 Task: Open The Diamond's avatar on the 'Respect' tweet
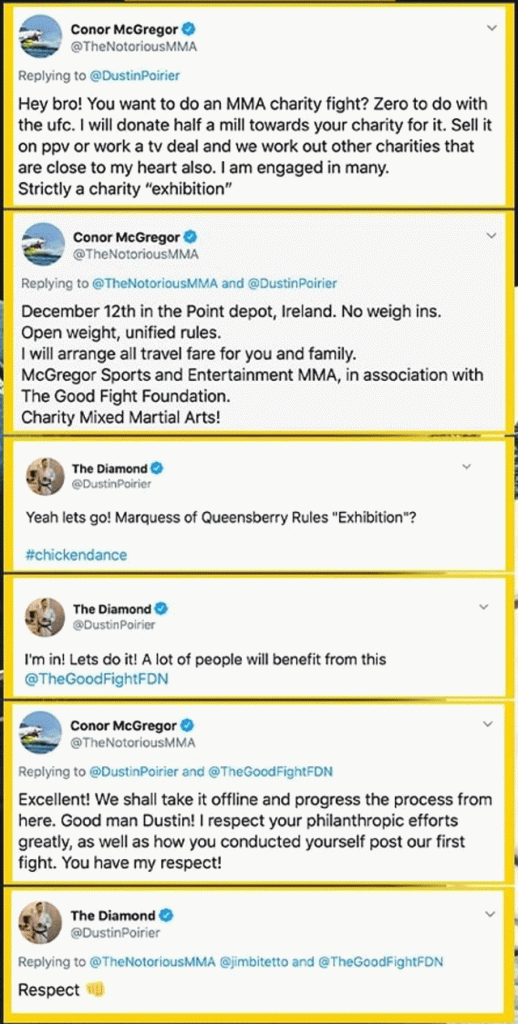[42, 923]
